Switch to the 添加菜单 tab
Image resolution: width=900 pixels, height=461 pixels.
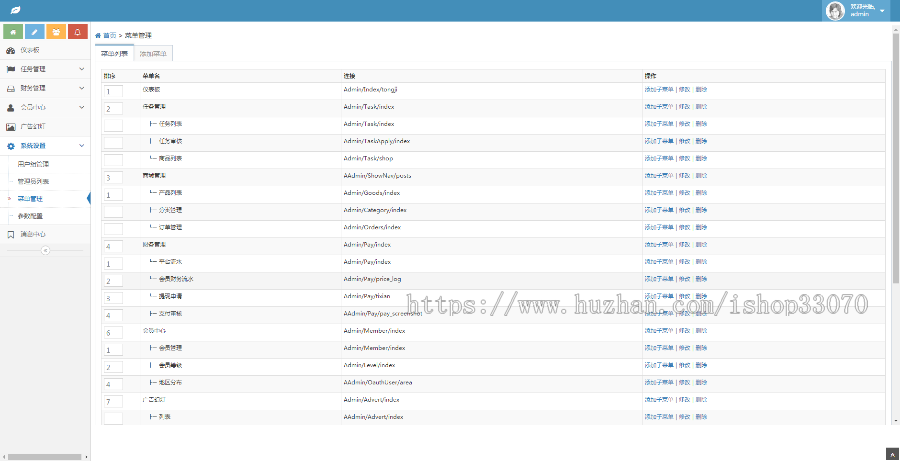click(153, 53)
